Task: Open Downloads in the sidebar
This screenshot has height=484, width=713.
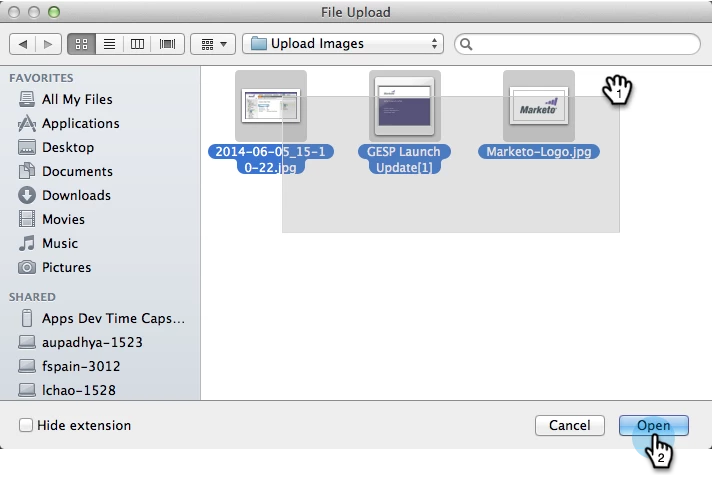Action: coord(76,195)
